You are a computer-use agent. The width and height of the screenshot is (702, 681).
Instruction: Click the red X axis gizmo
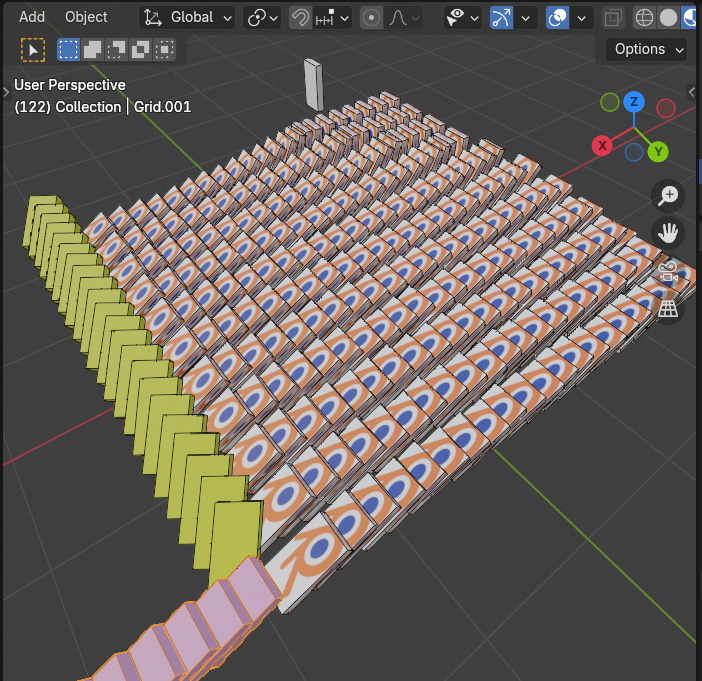(602, 146)
